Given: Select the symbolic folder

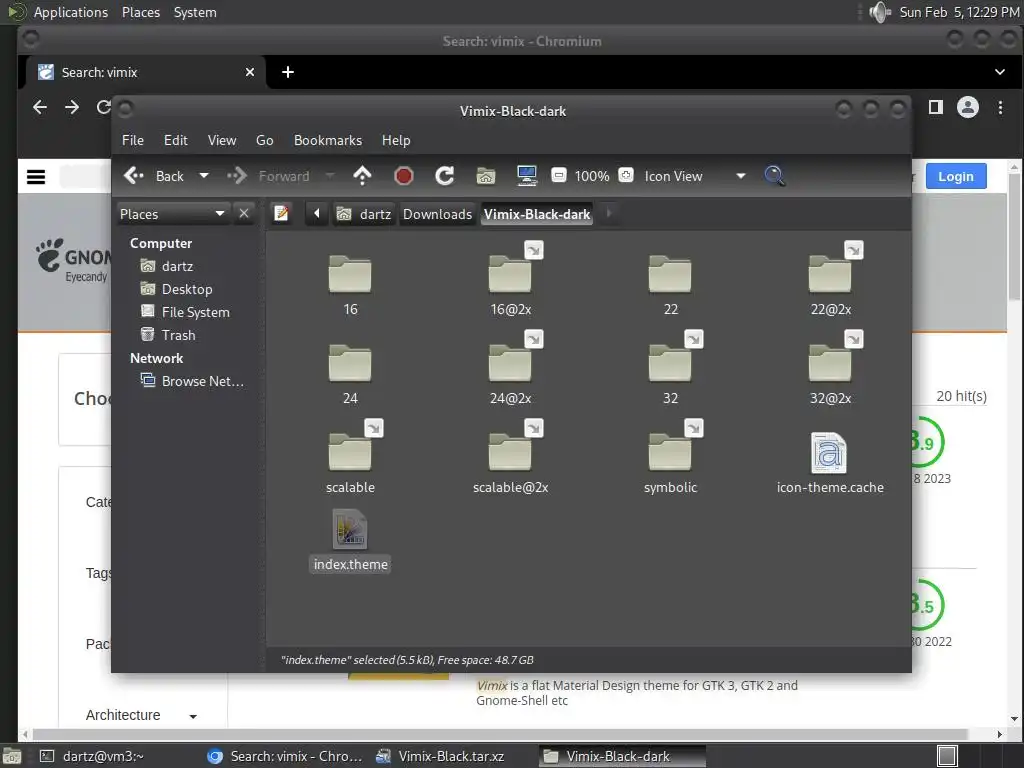Looking at the screenshot, I should pyautogui.click(x=670, y=452).
